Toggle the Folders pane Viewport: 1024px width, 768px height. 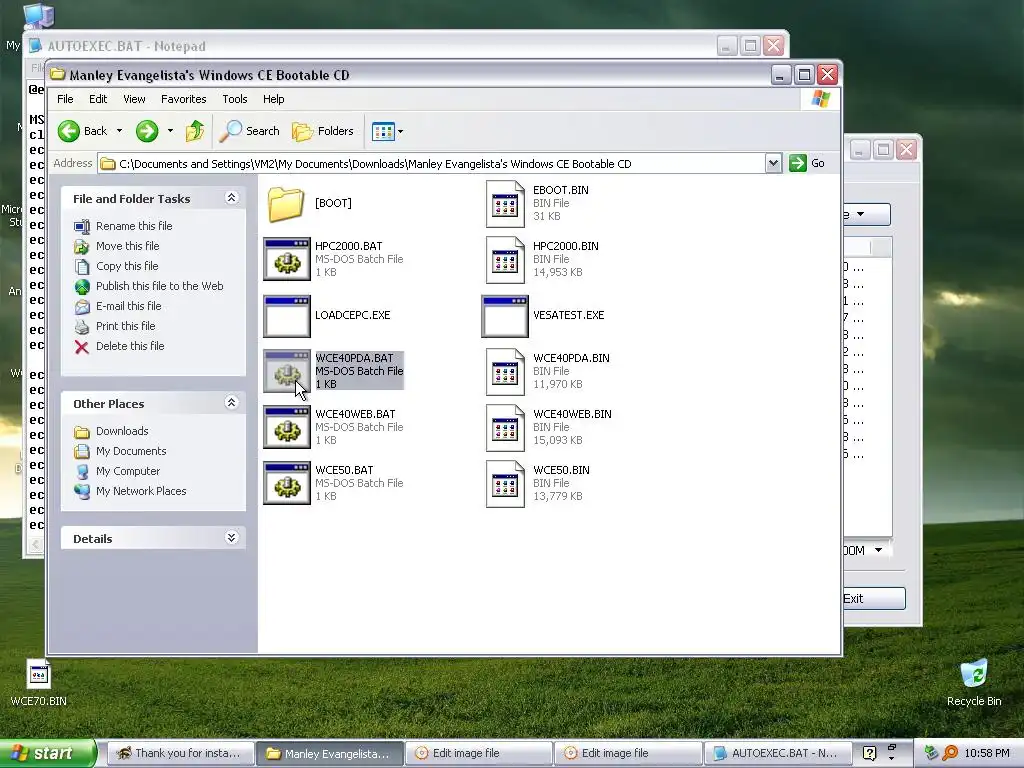coord(323,131)
